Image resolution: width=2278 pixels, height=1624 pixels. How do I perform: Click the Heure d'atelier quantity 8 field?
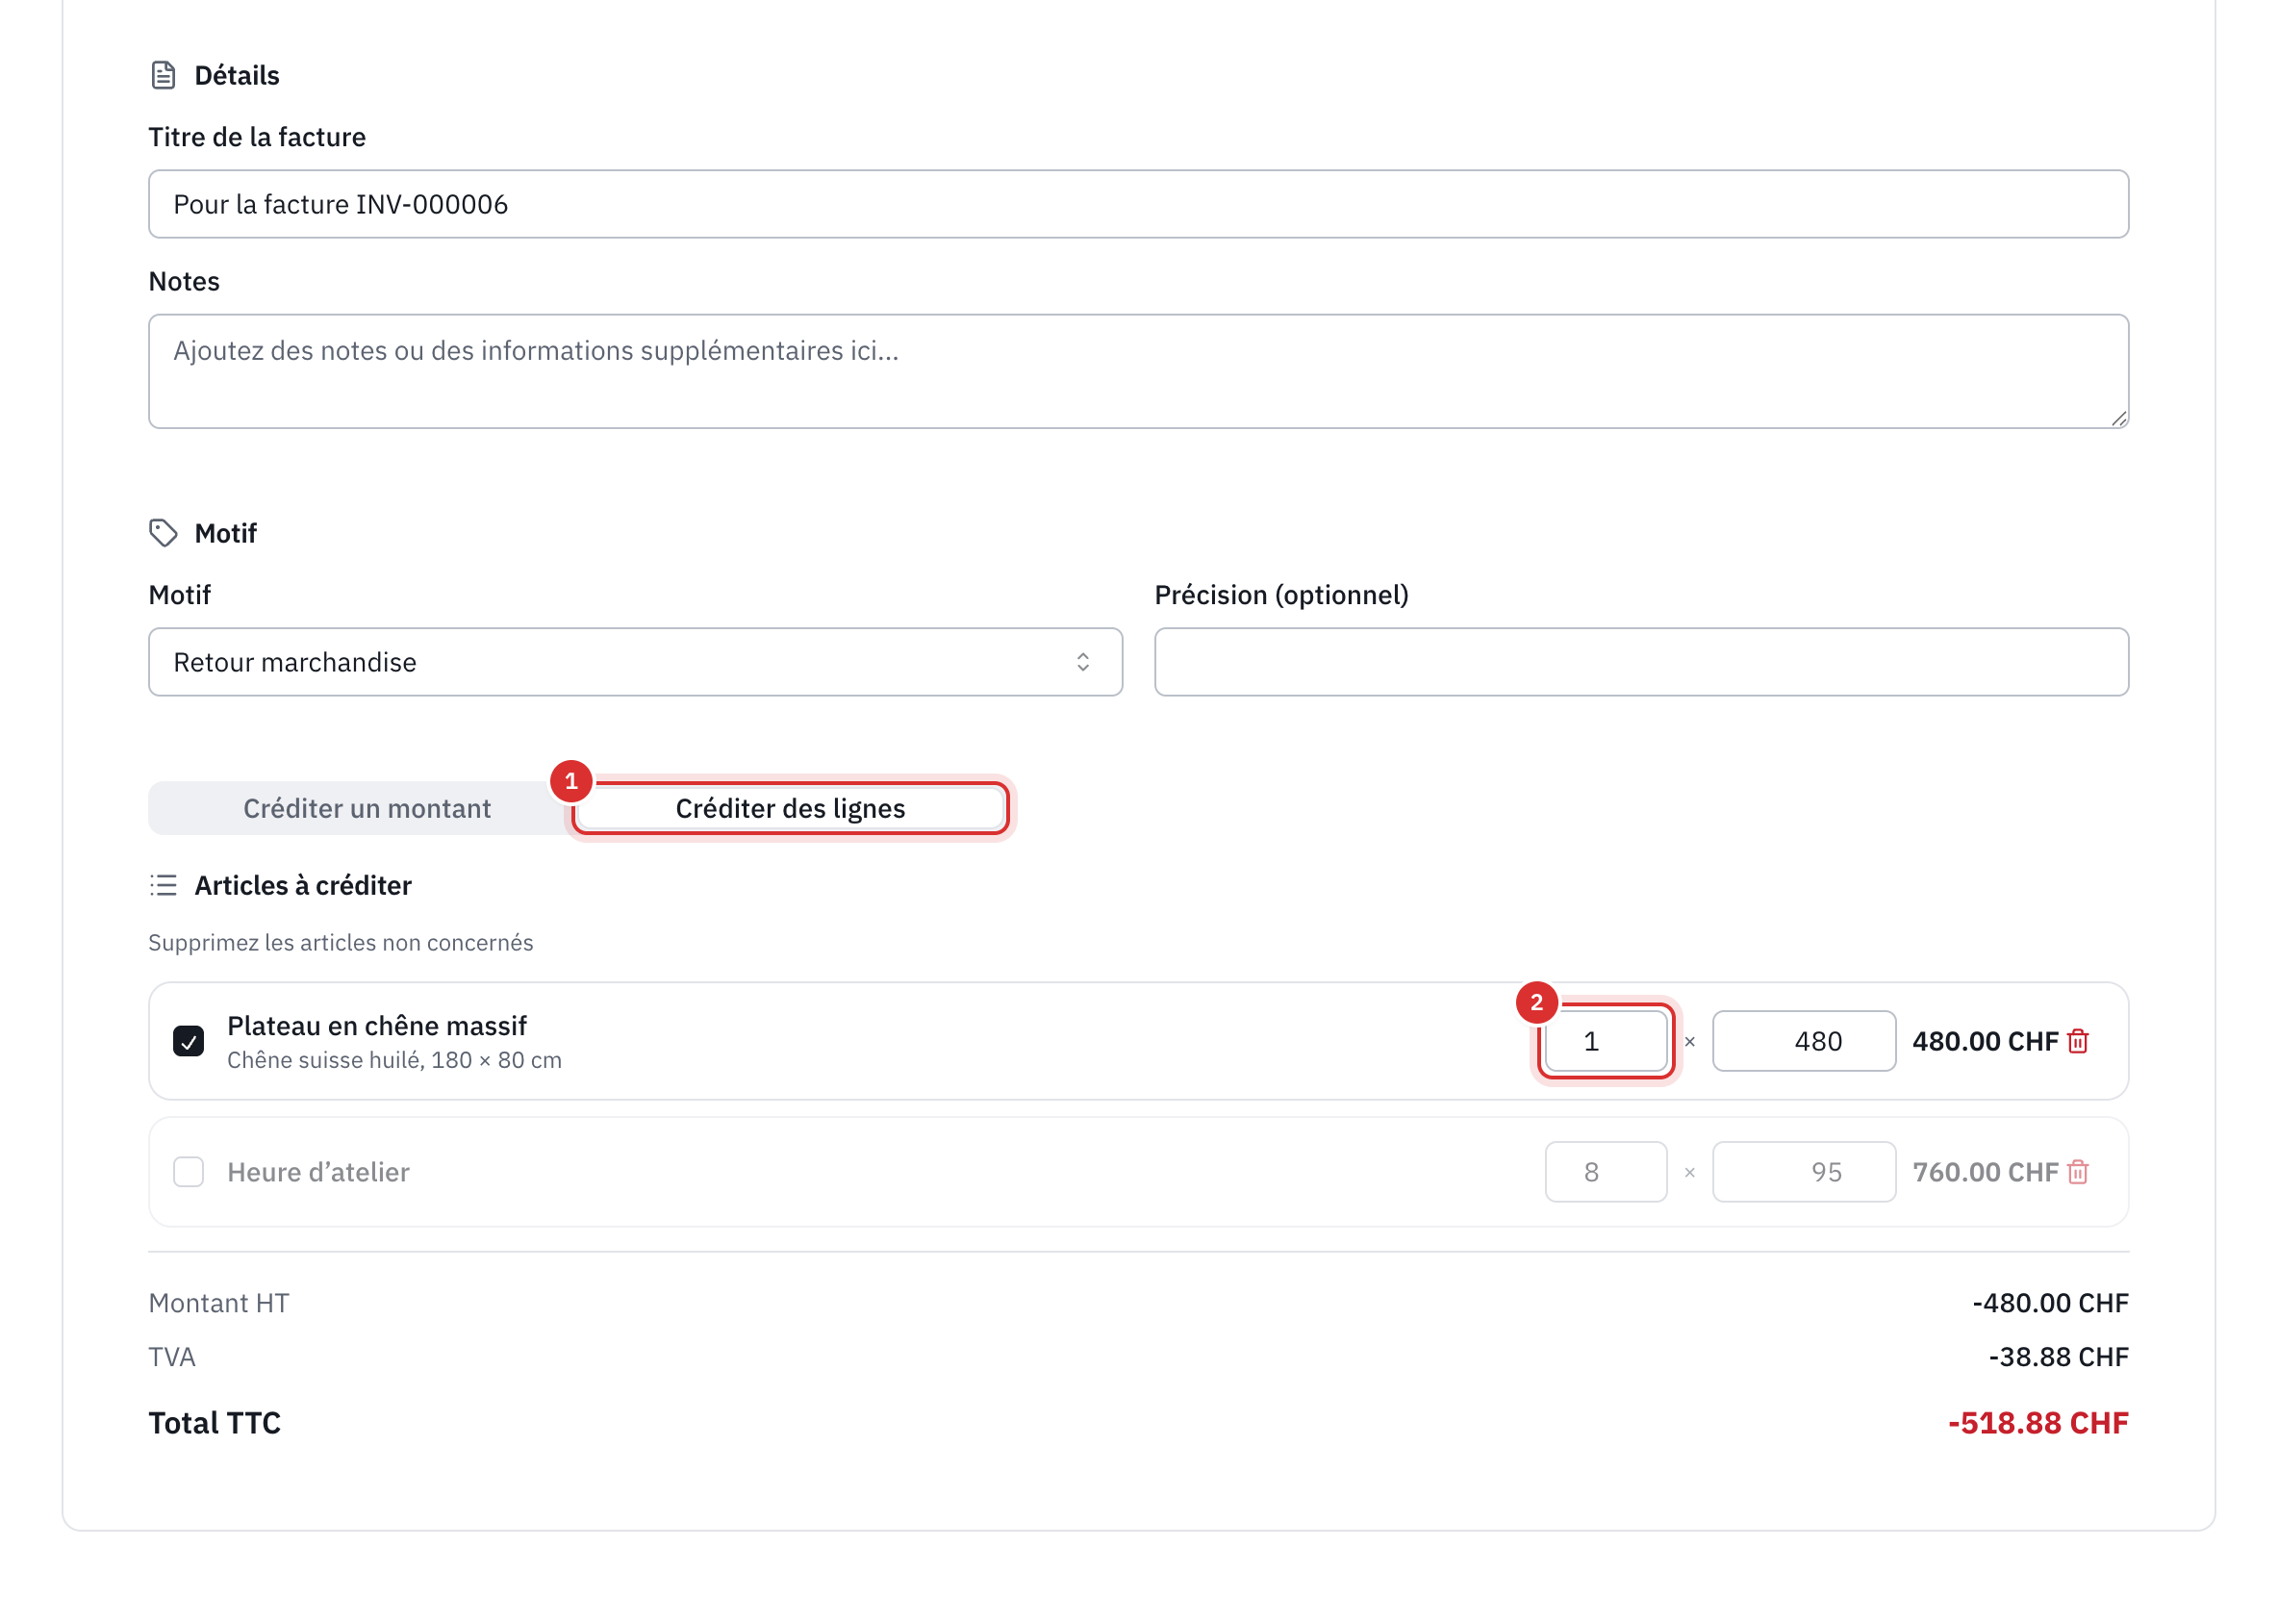pyautogui.click(x=1606, y=1172)
